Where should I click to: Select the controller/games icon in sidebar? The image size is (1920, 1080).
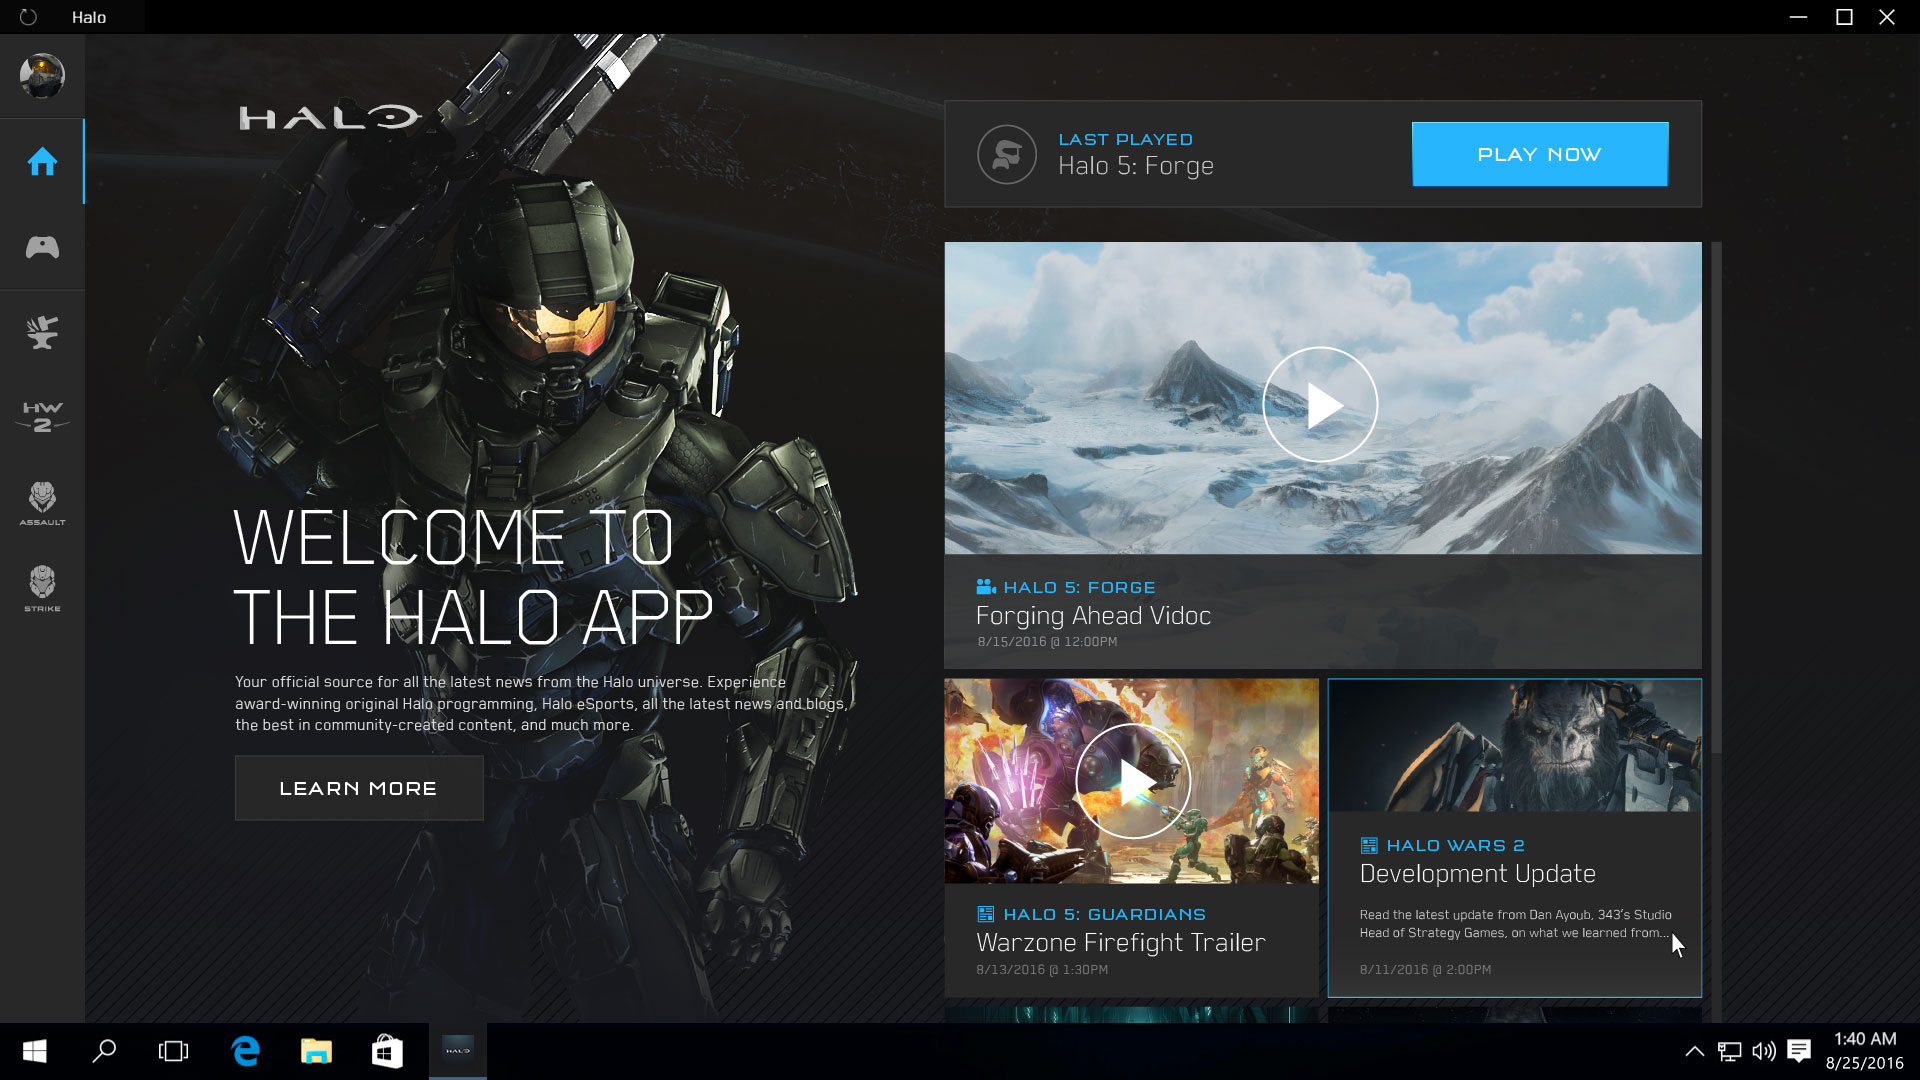pos(42,248)
